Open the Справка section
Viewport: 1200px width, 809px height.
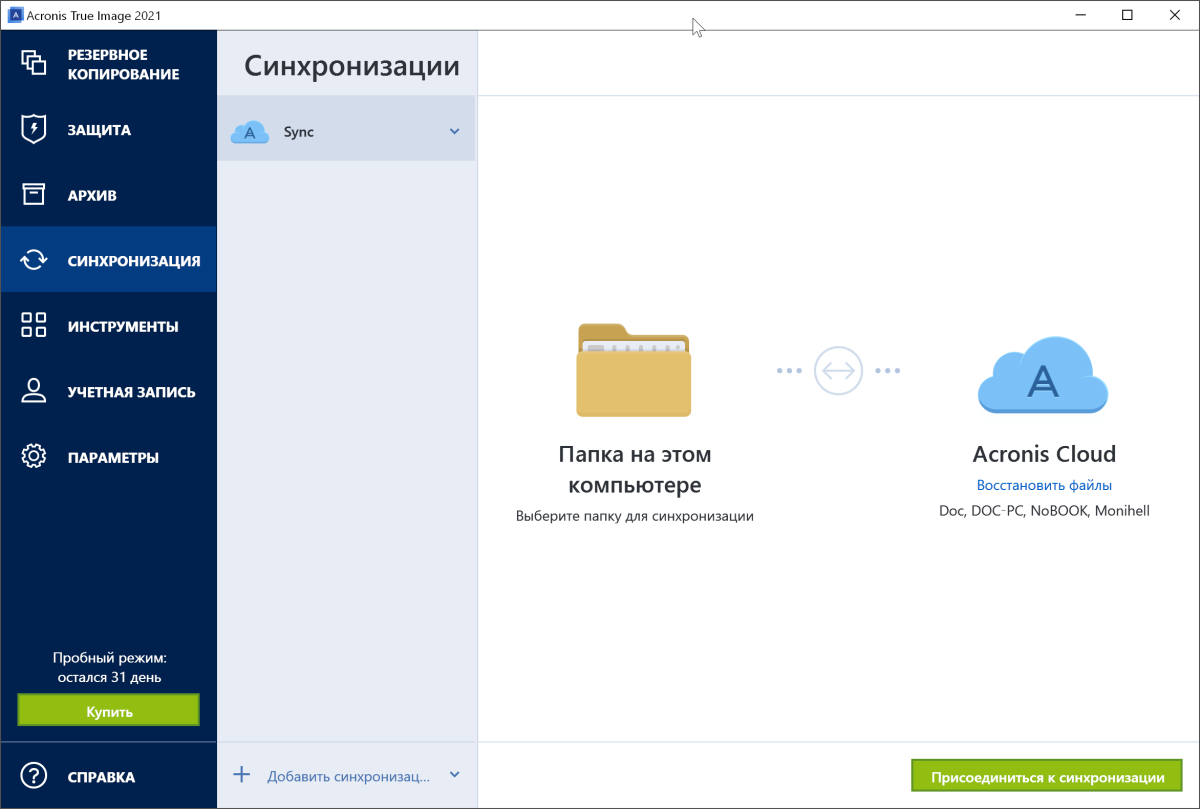[108, 776]
